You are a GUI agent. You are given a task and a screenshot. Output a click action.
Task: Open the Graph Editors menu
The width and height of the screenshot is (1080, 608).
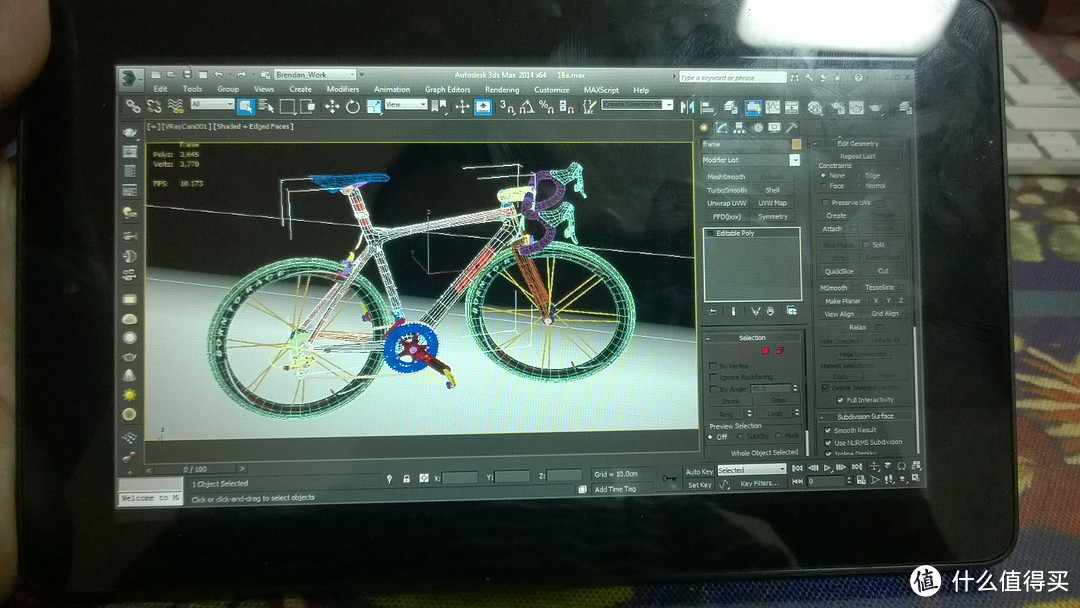coord(448,90)
